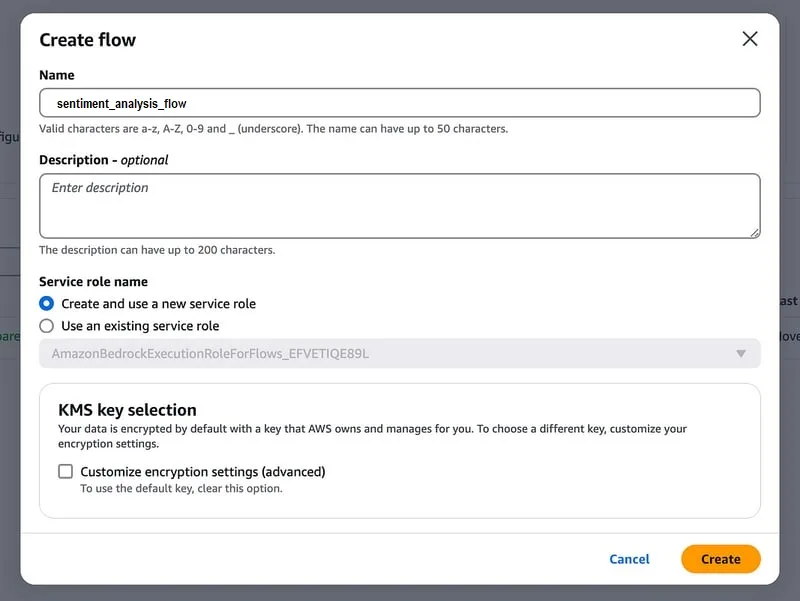
Task: Select Use an existing service role
Action: pyautogui.click(x=46, y=326)
